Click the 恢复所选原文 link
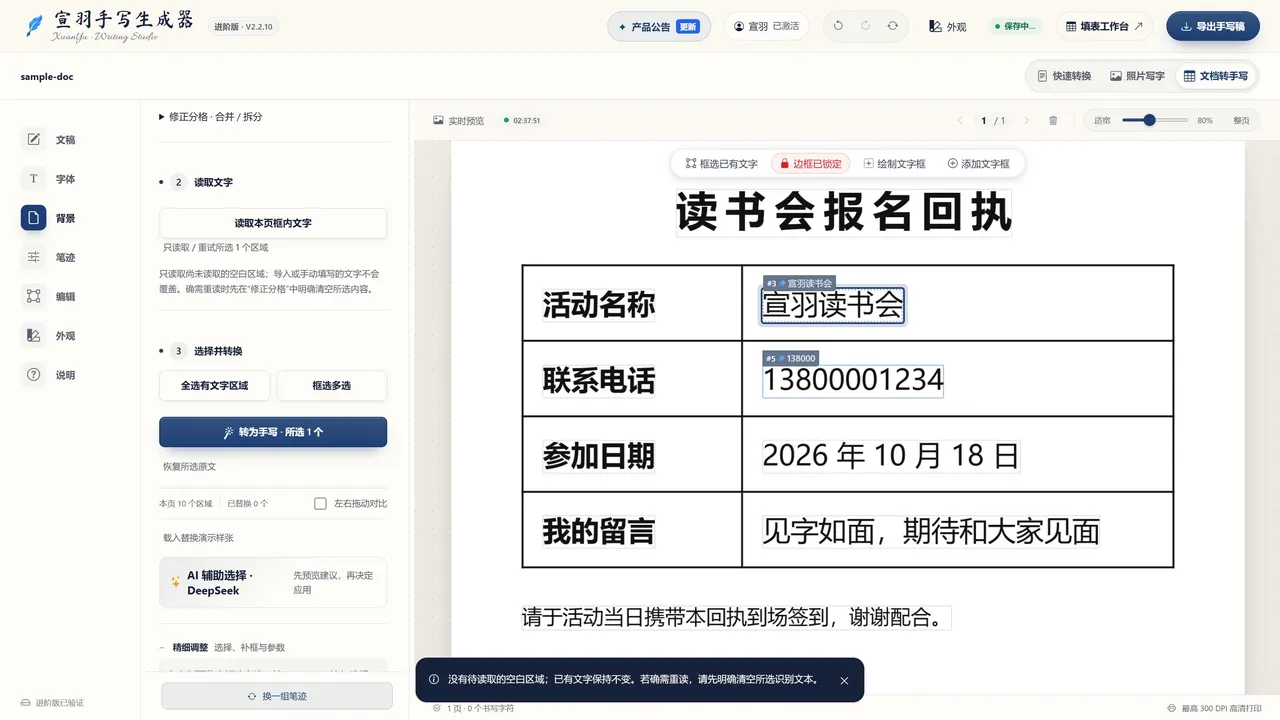The image size is (1280, 720). [x=190, y=467]
